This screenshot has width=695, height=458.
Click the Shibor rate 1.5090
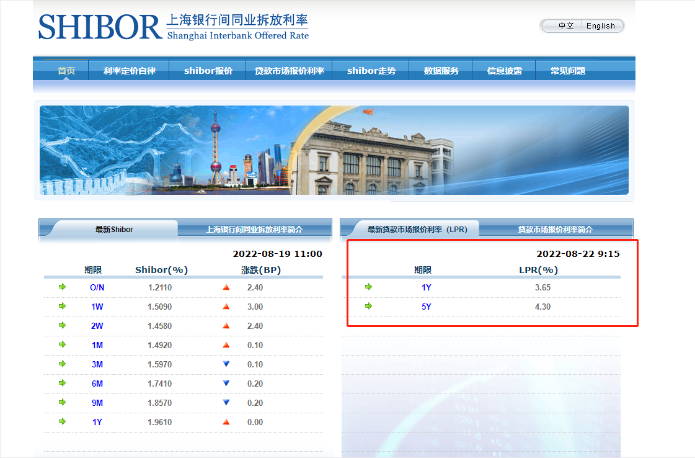click(160, 306)
